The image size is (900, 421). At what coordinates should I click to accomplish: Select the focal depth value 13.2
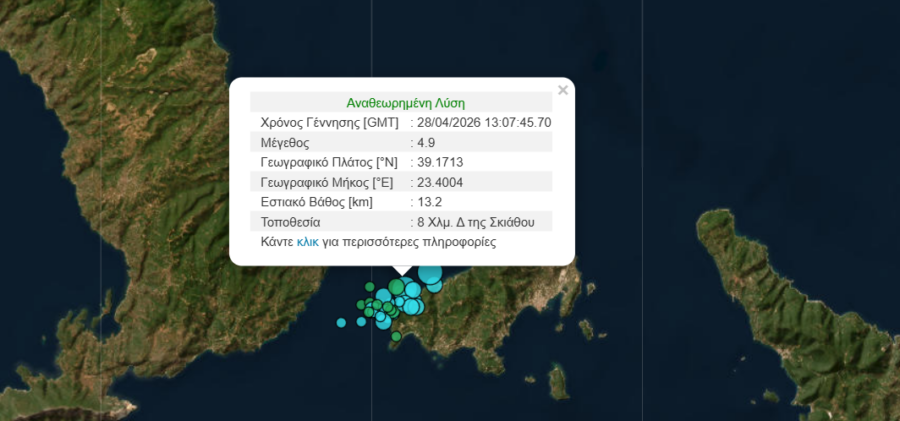coord(430,202)
